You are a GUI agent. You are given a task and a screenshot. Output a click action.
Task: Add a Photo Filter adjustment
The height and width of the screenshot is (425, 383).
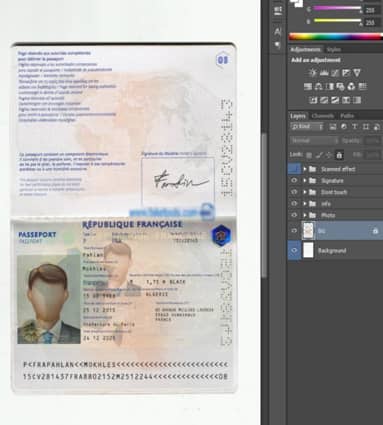[340, 87]
